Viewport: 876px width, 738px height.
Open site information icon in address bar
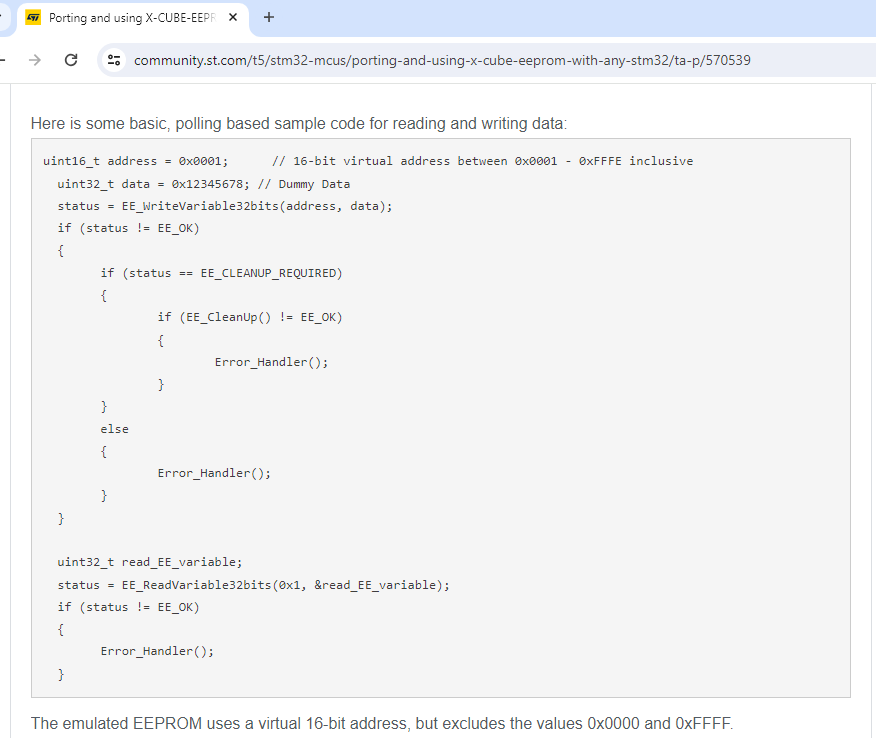[x=114, y=60]
